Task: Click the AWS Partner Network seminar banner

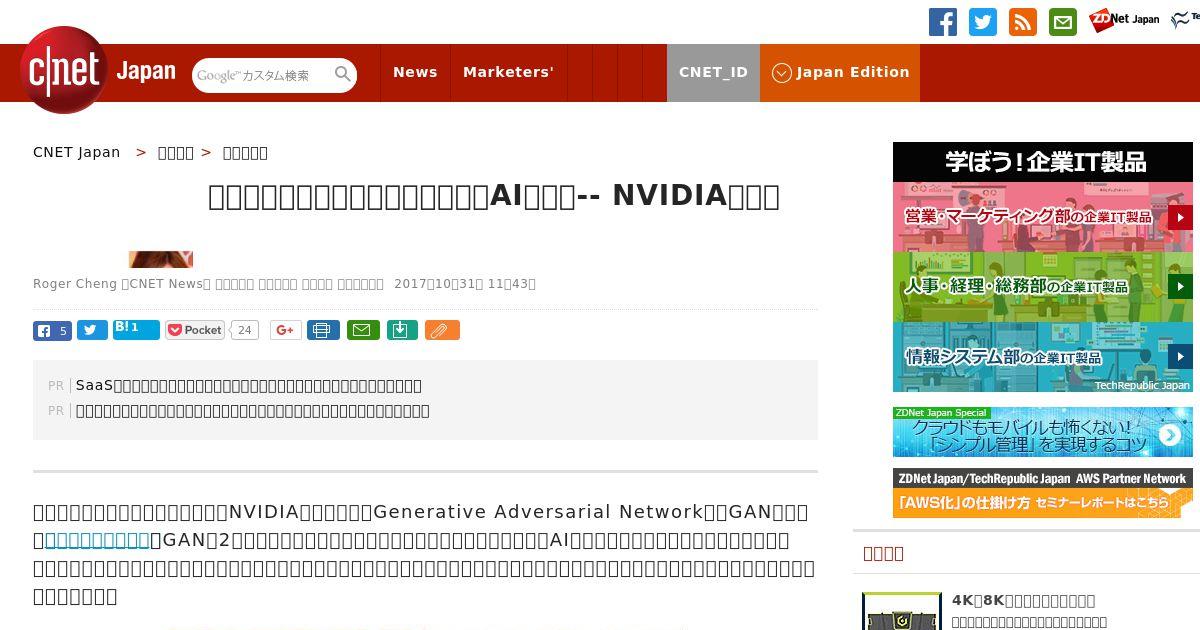Action: coord(1043,493)
